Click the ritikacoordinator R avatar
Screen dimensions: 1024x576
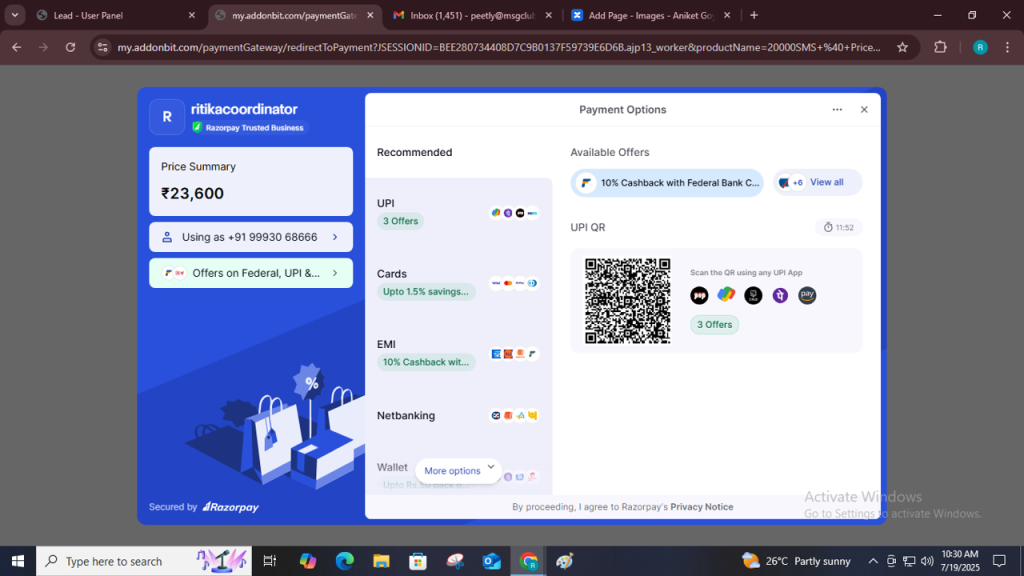click(x=167, y=117)
